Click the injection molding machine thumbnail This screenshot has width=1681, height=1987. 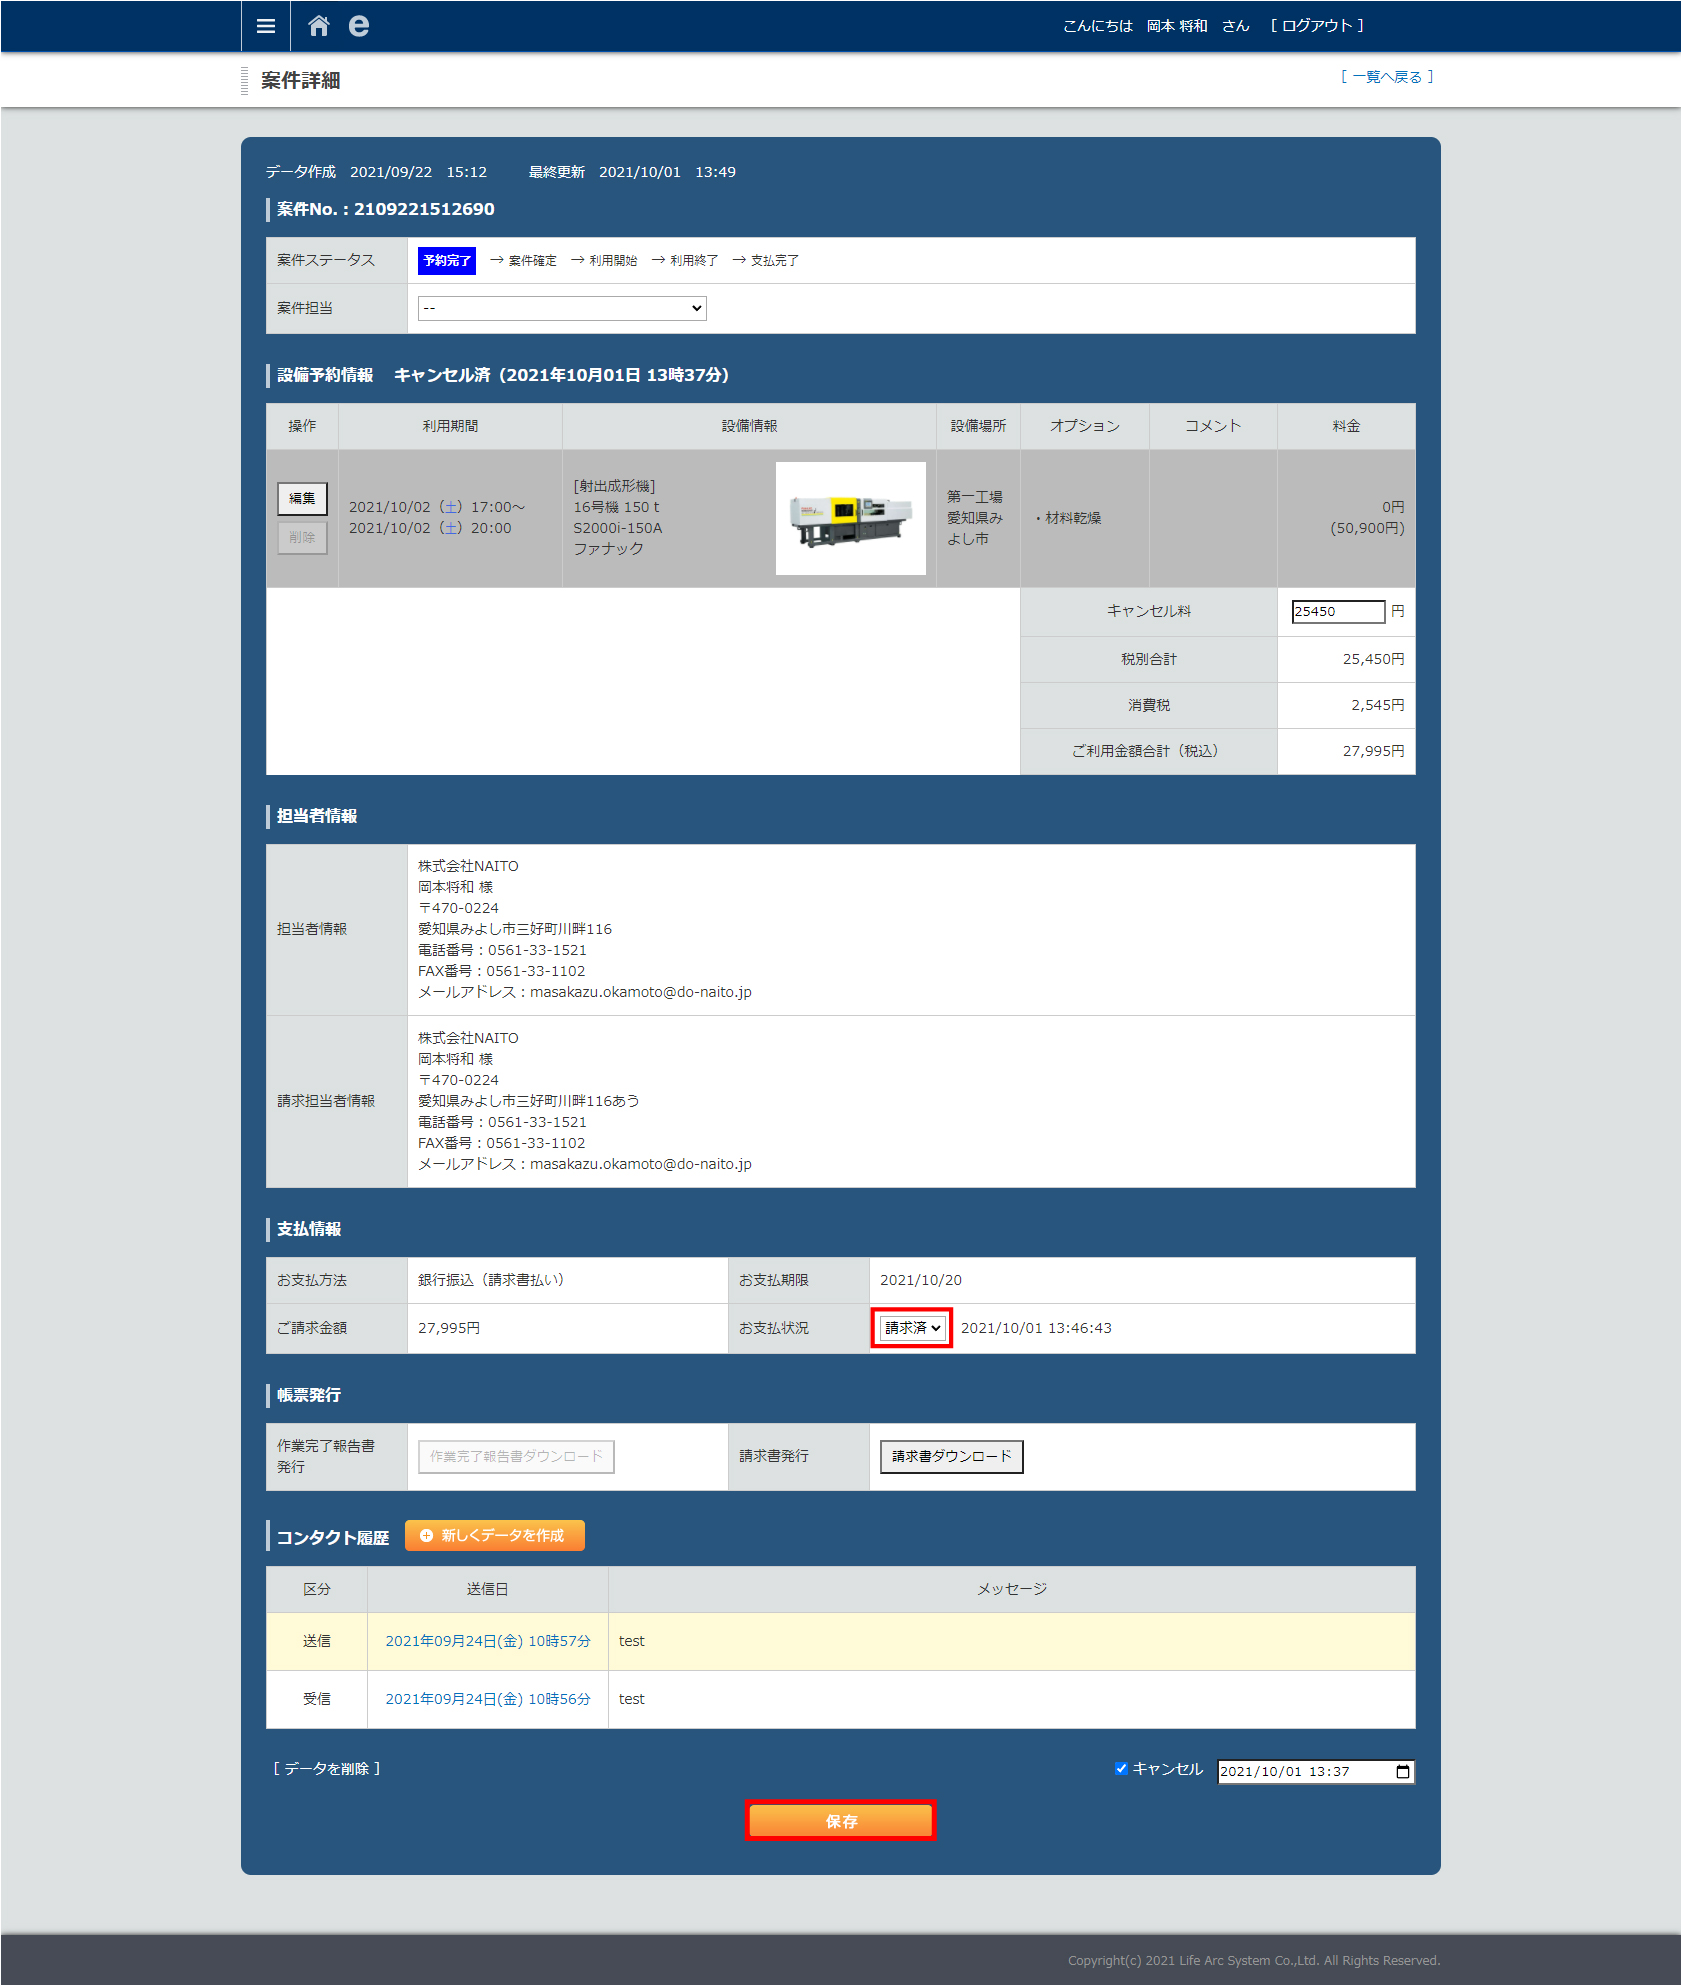[850, 518]
